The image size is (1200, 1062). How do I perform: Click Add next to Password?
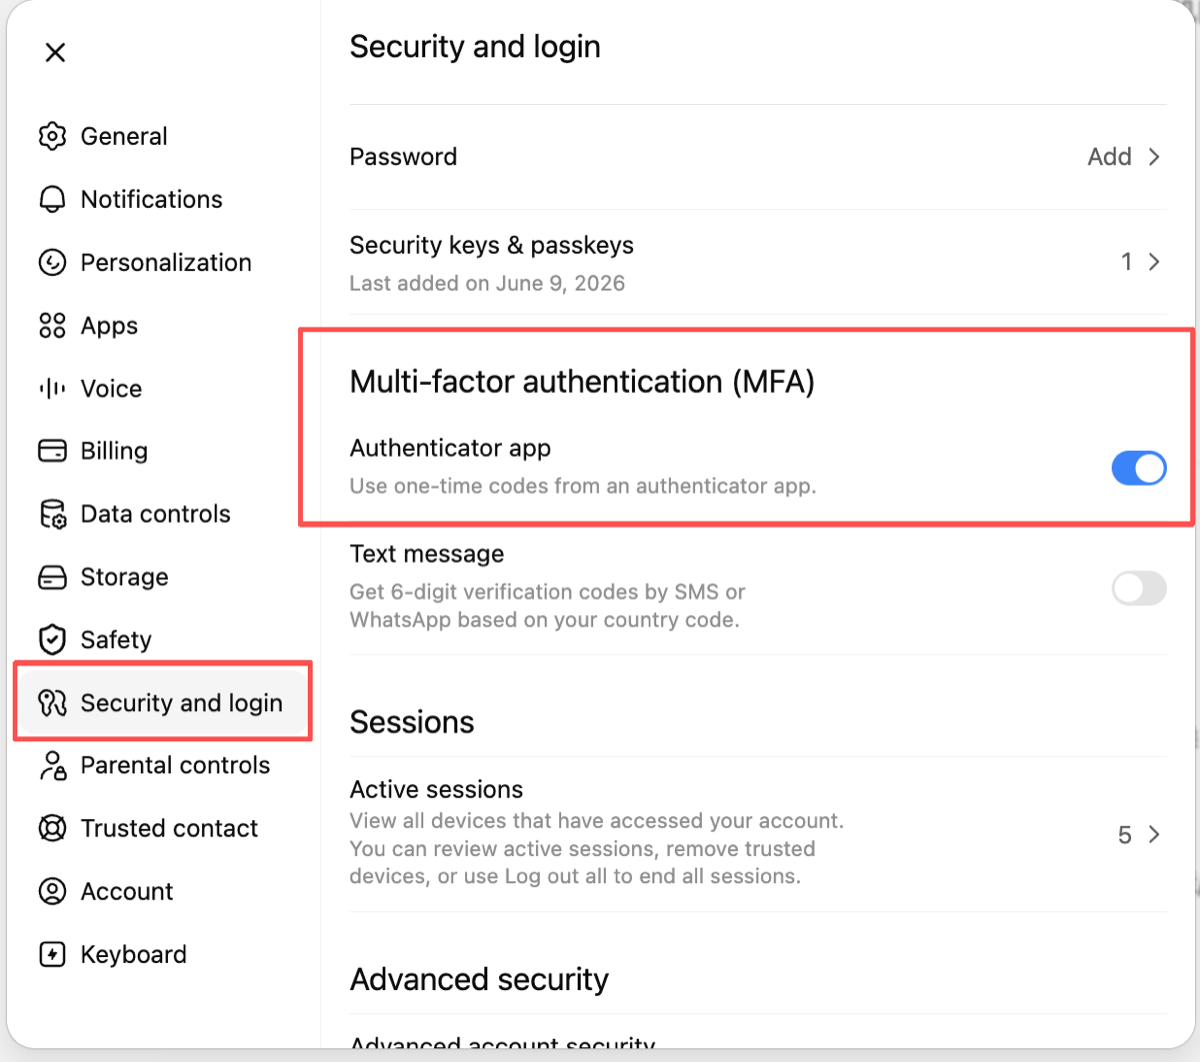coord(1109,157)
